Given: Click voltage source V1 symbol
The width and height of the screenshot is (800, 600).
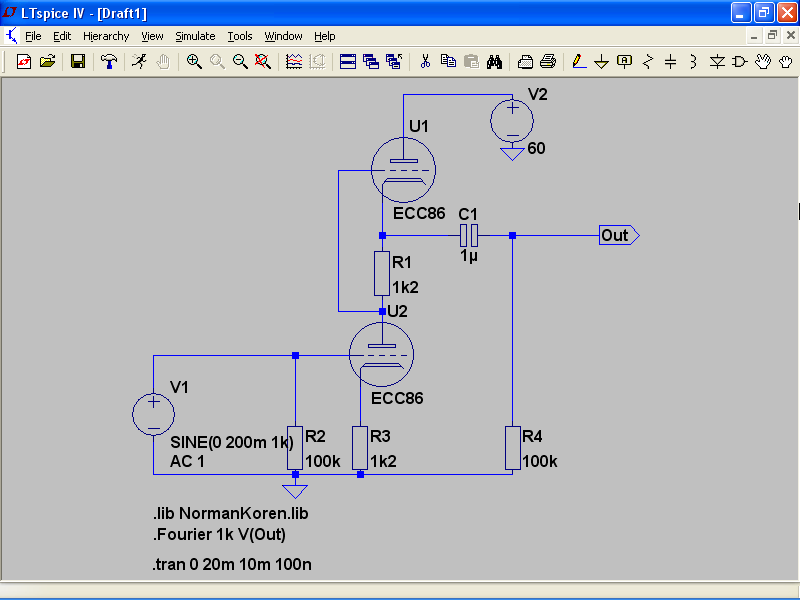Looking at the screenshot, I should point(153,414).
